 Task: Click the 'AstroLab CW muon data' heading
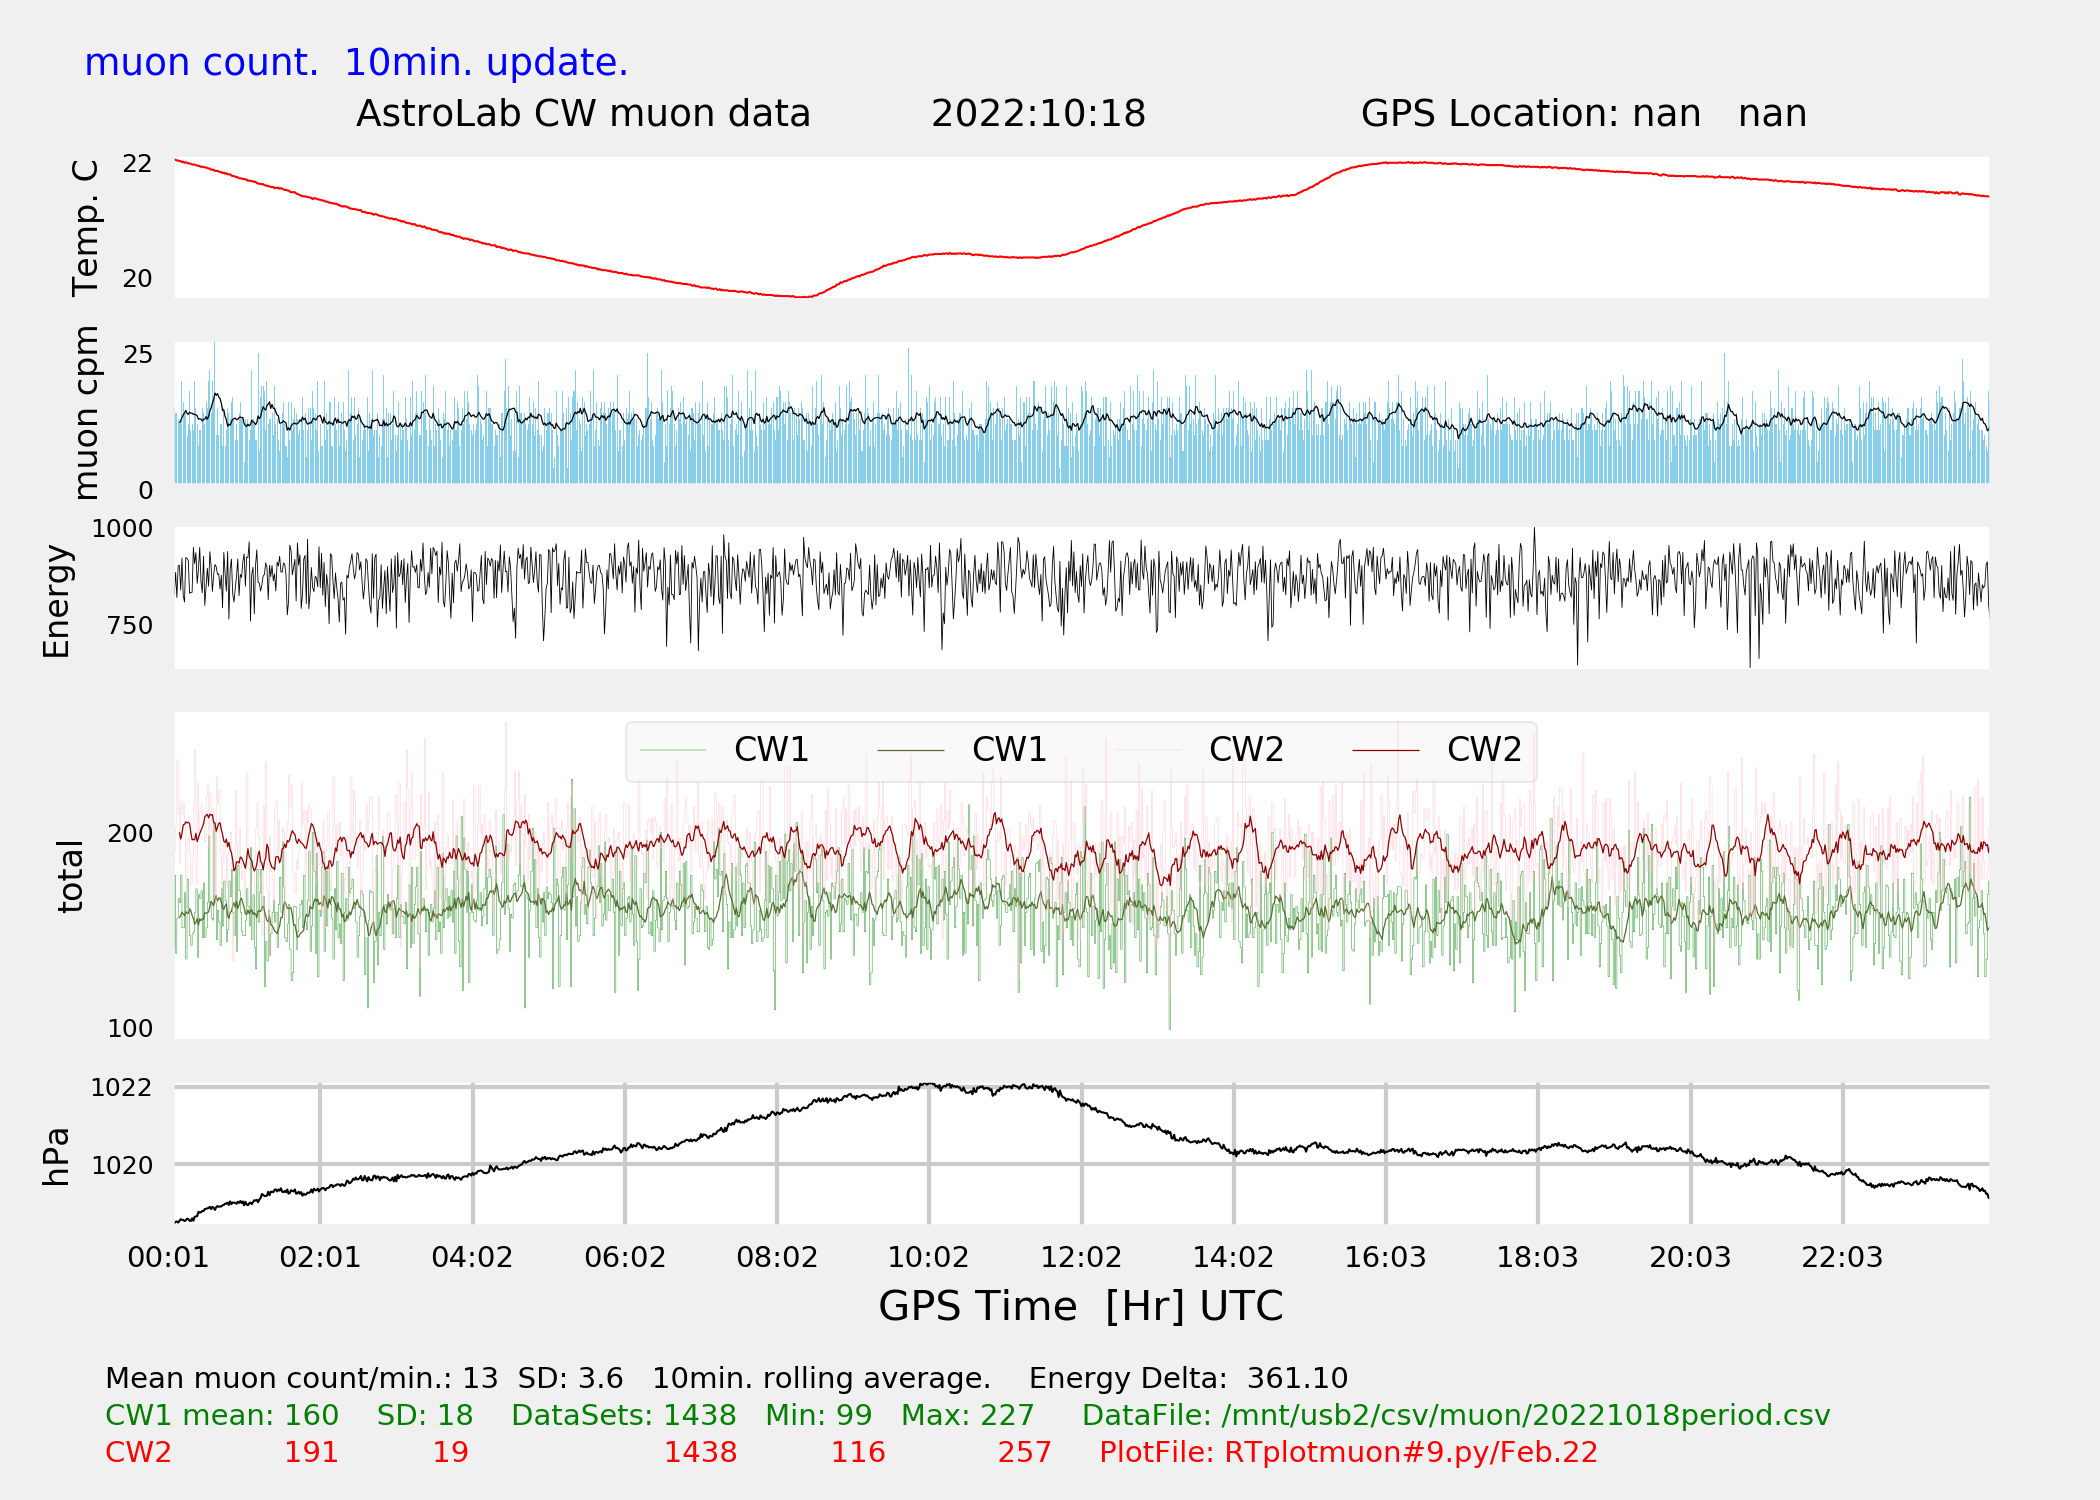(x=583, y=114)
